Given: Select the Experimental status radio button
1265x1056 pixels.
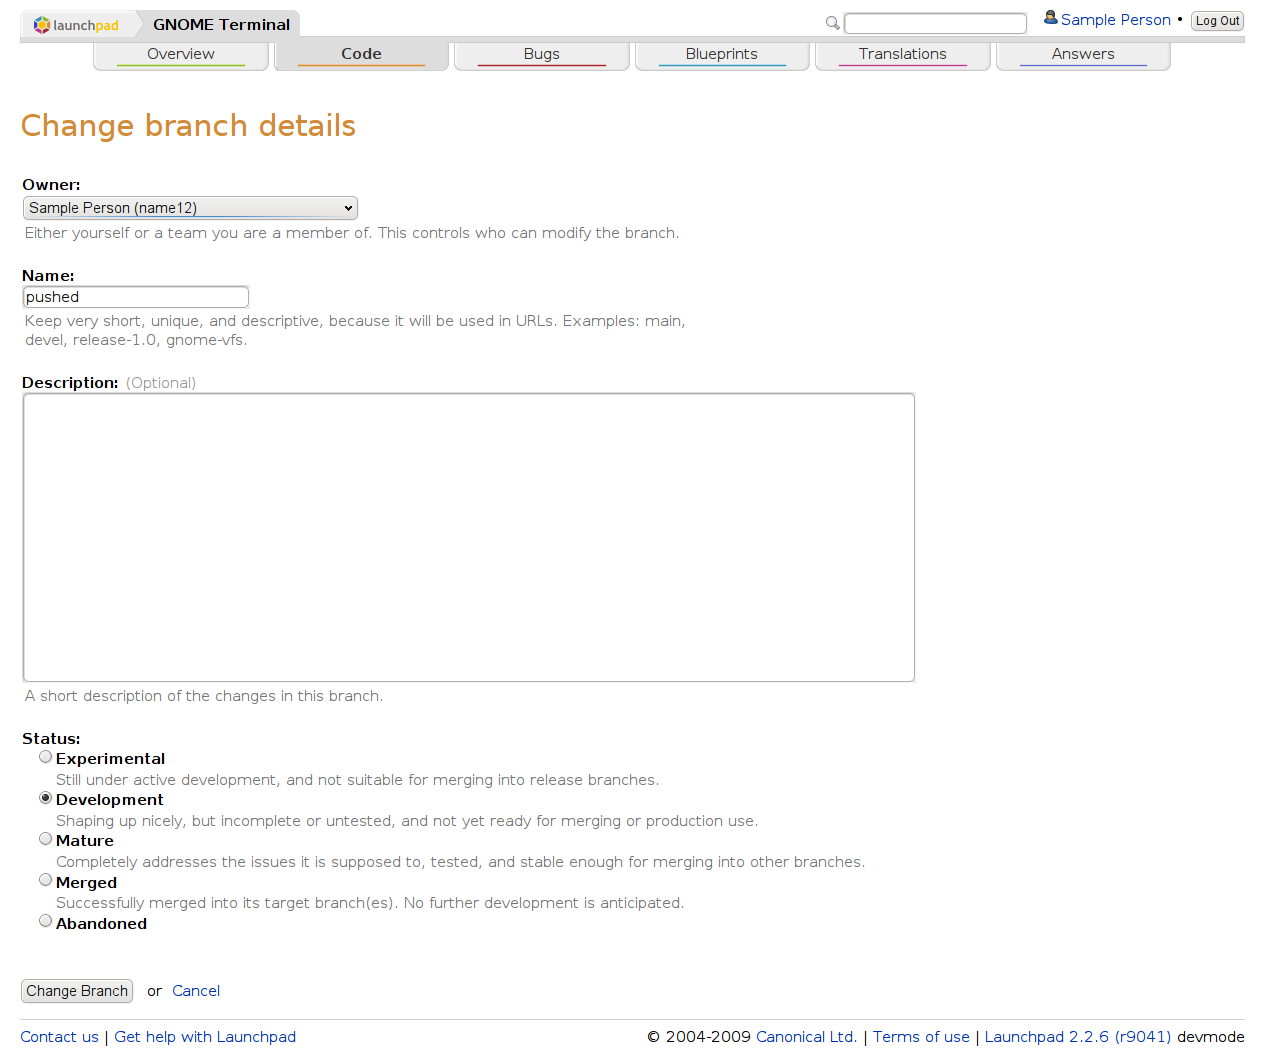Looking at the screenshot, I should pyautogui.click(x=46, y=757).
